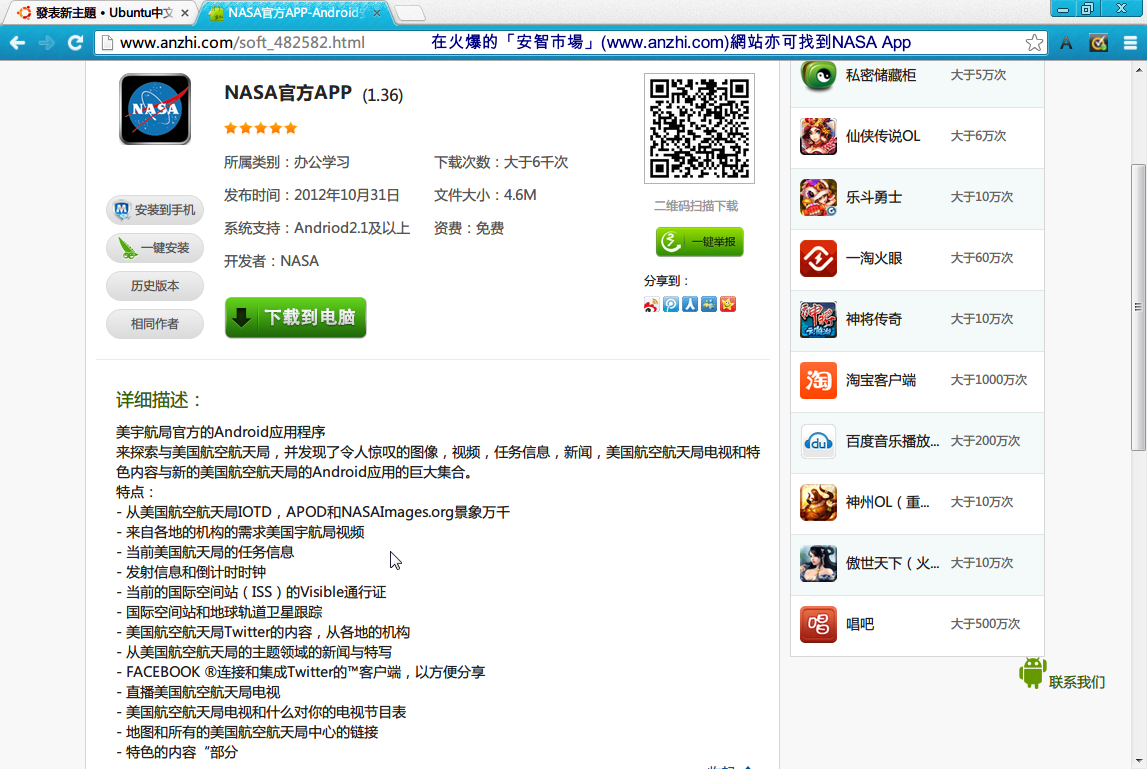
Task: Click the Android robot contact icon
Action: pyautogui.click(x=1032, y=672)
